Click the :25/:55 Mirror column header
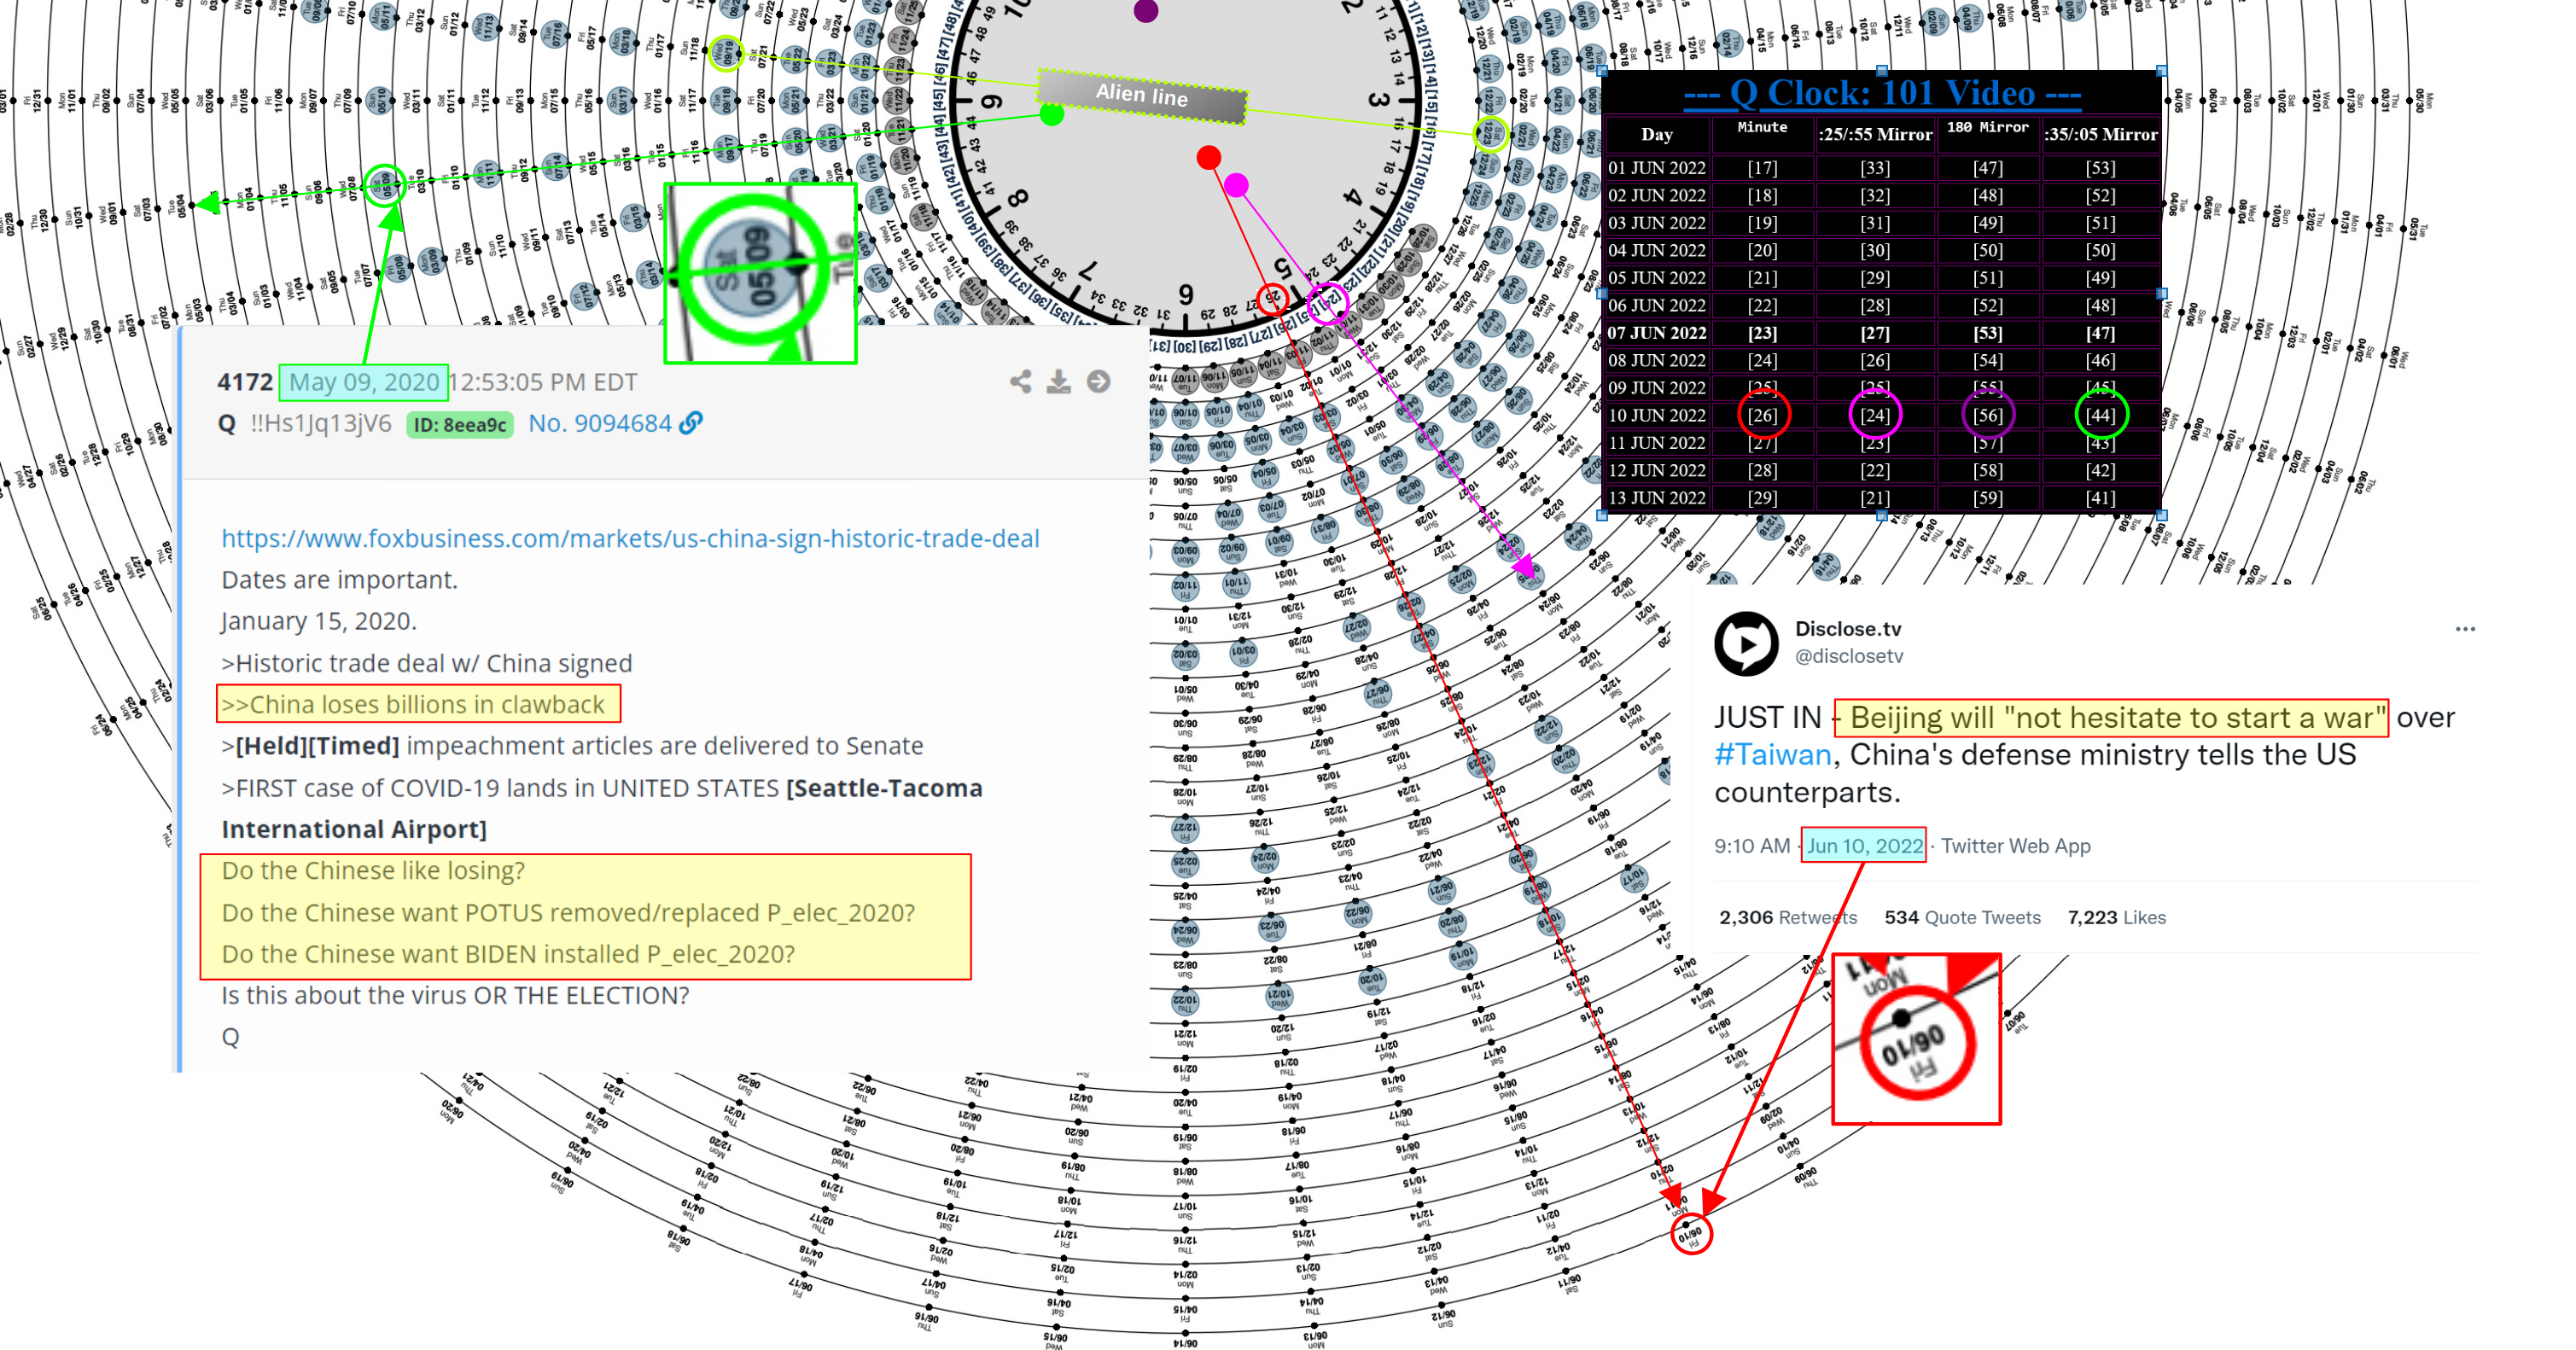2576x1350 pixels. coord(1875,134)
